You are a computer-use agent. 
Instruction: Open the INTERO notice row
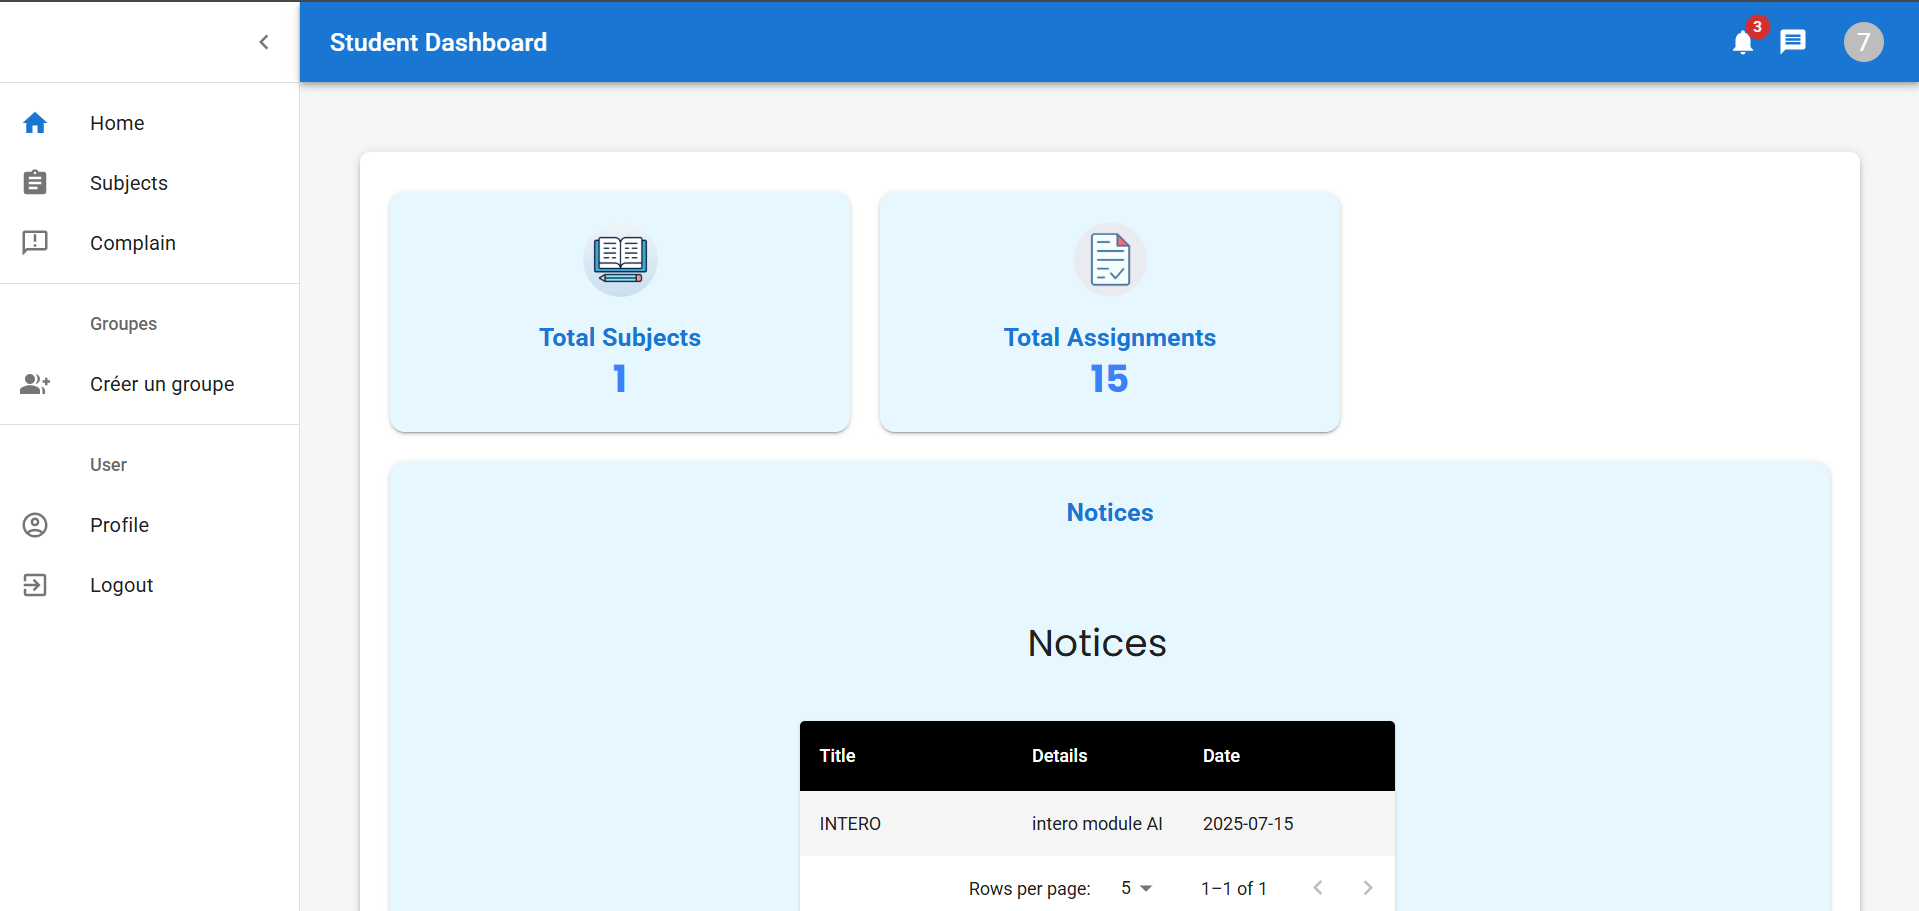(1097, 823)
